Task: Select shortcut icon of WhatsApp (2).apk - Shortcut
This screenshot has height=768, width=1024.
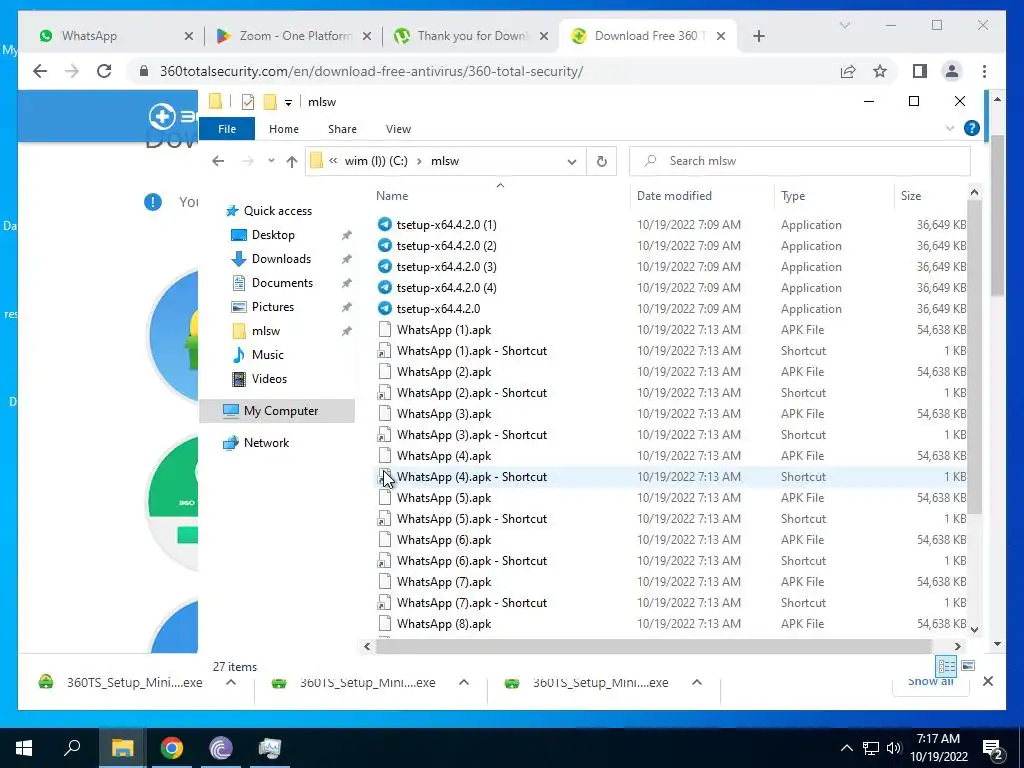Action: click(385, 392)
